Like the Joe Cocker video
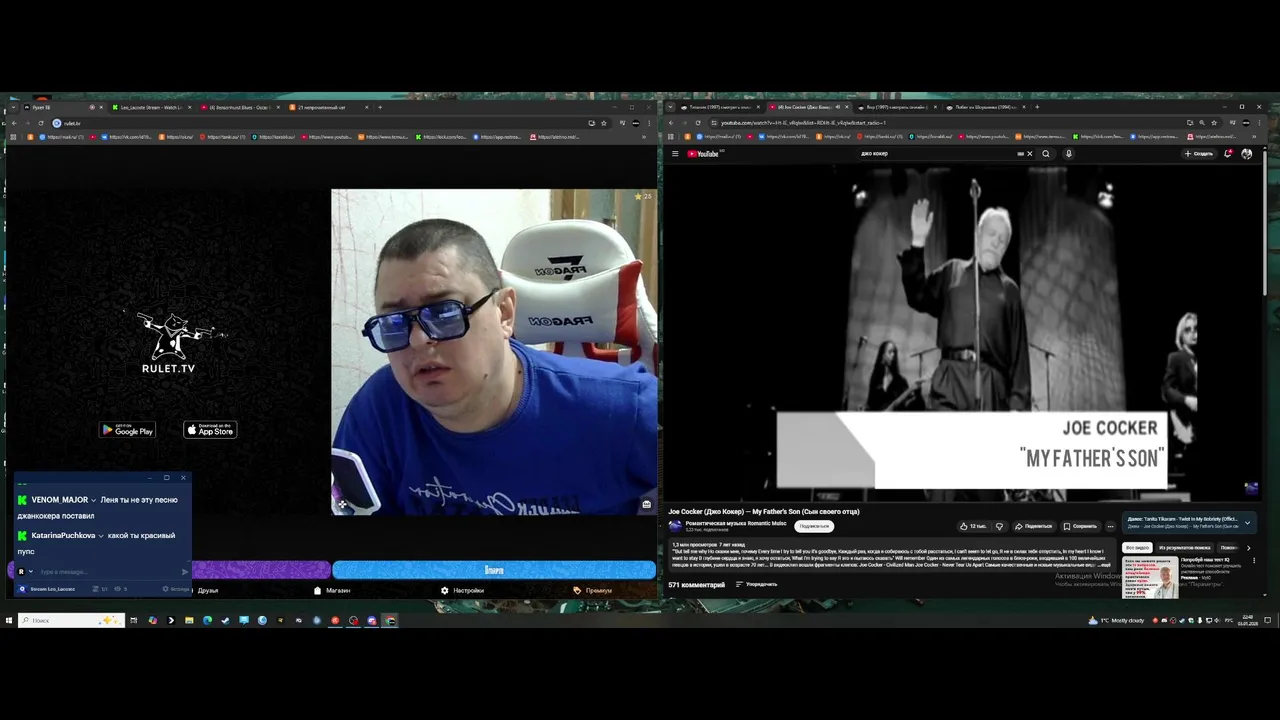The height and width of the screenshot is (720, 1280). (973, 526)
